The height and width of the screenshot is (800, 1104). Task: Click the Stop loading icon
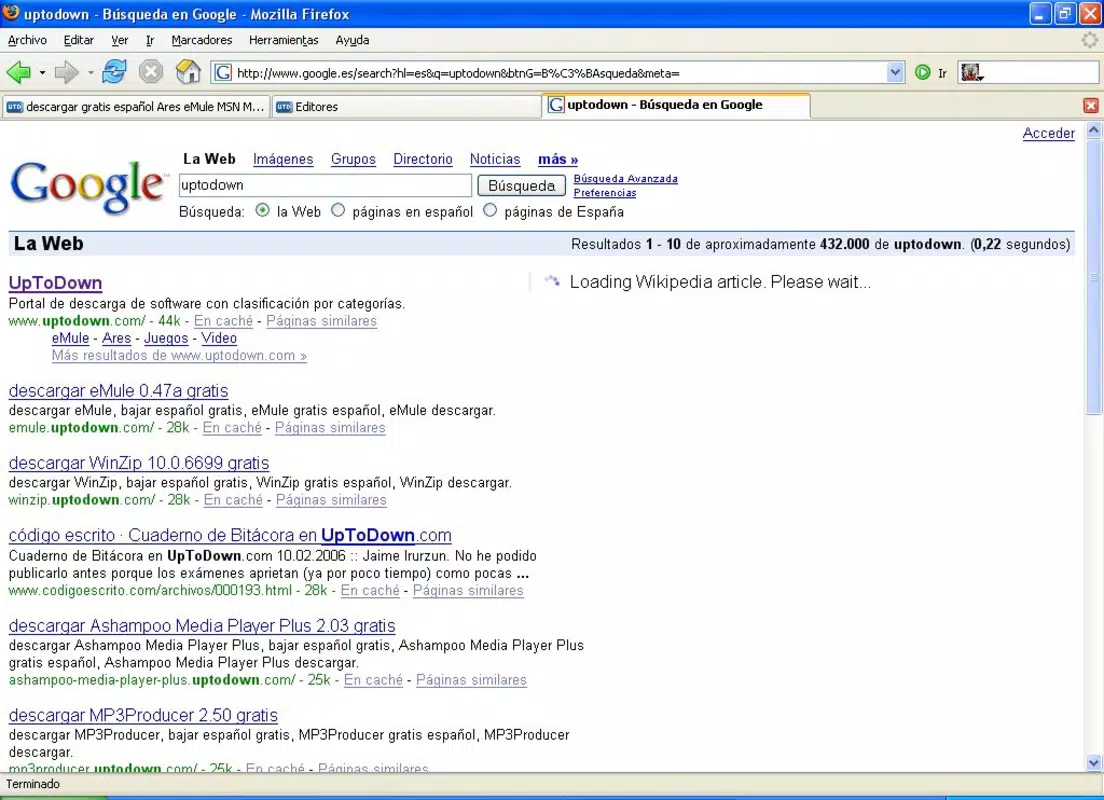pyautogui.click(x=151, y=72)
